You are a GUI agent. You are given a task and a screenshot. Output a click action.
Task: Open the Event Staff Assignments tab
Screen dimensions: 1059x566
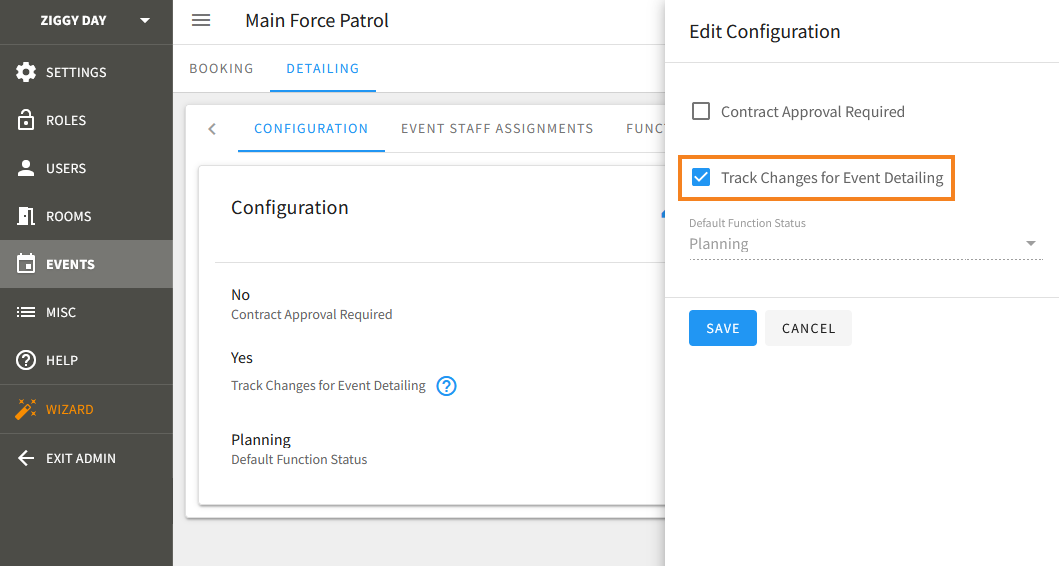point(497,129)
